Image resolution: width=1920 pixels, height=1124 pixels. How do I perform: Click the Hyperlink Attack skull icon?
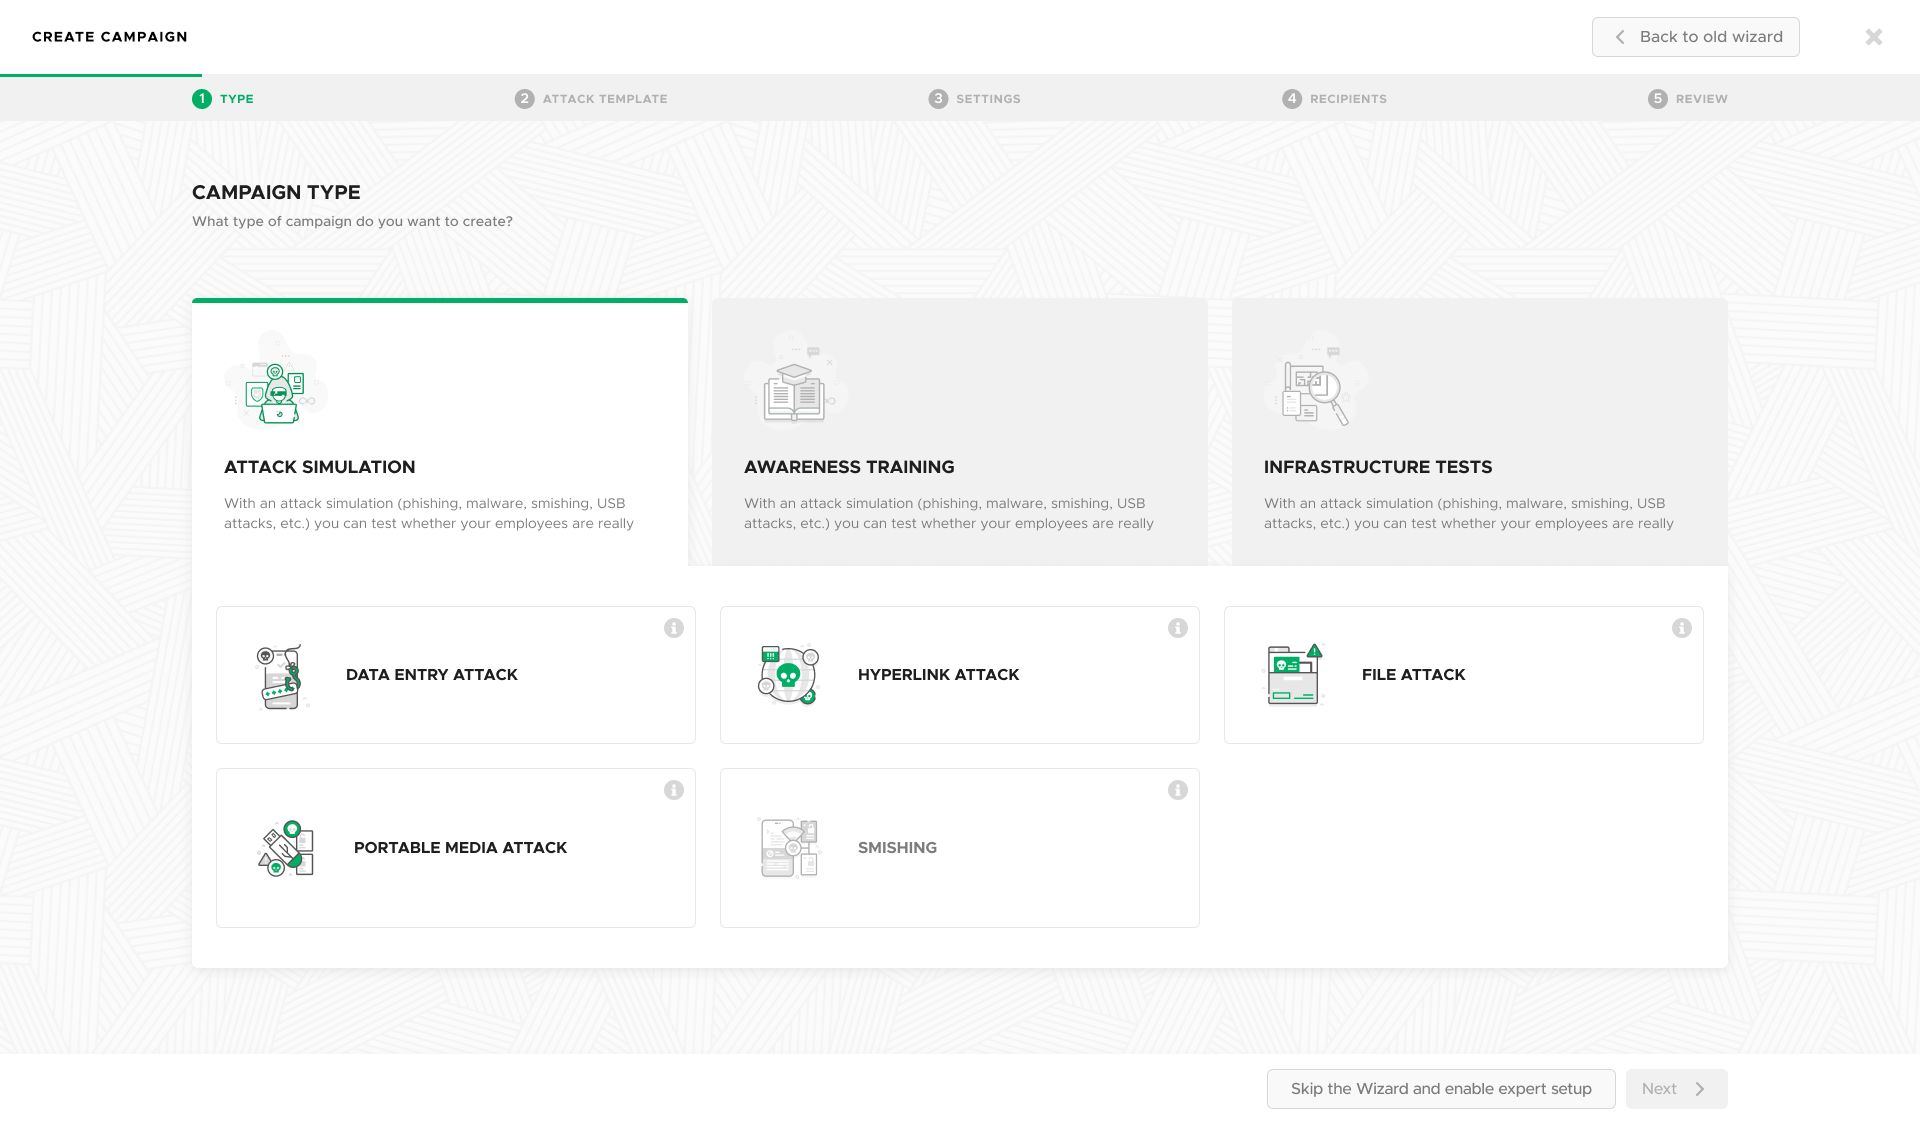[788, 675]
